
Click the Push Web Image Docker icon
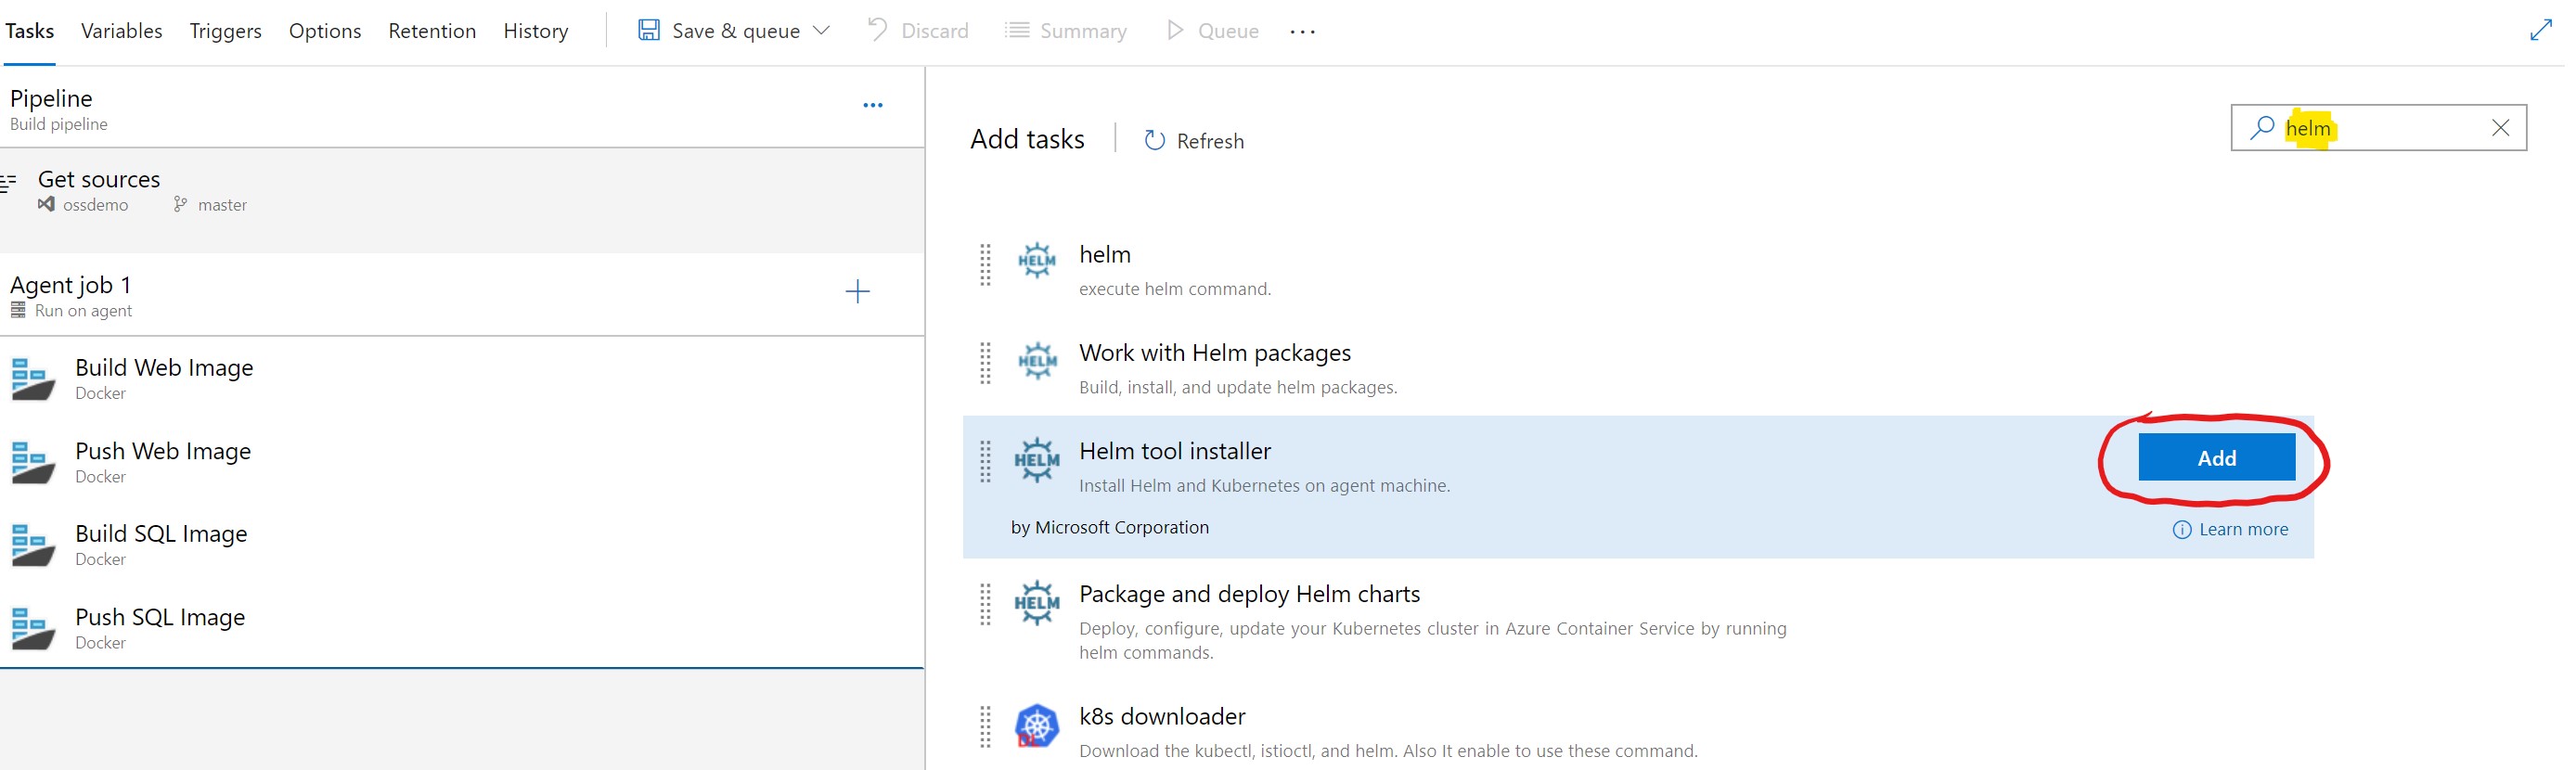[33, 462]
